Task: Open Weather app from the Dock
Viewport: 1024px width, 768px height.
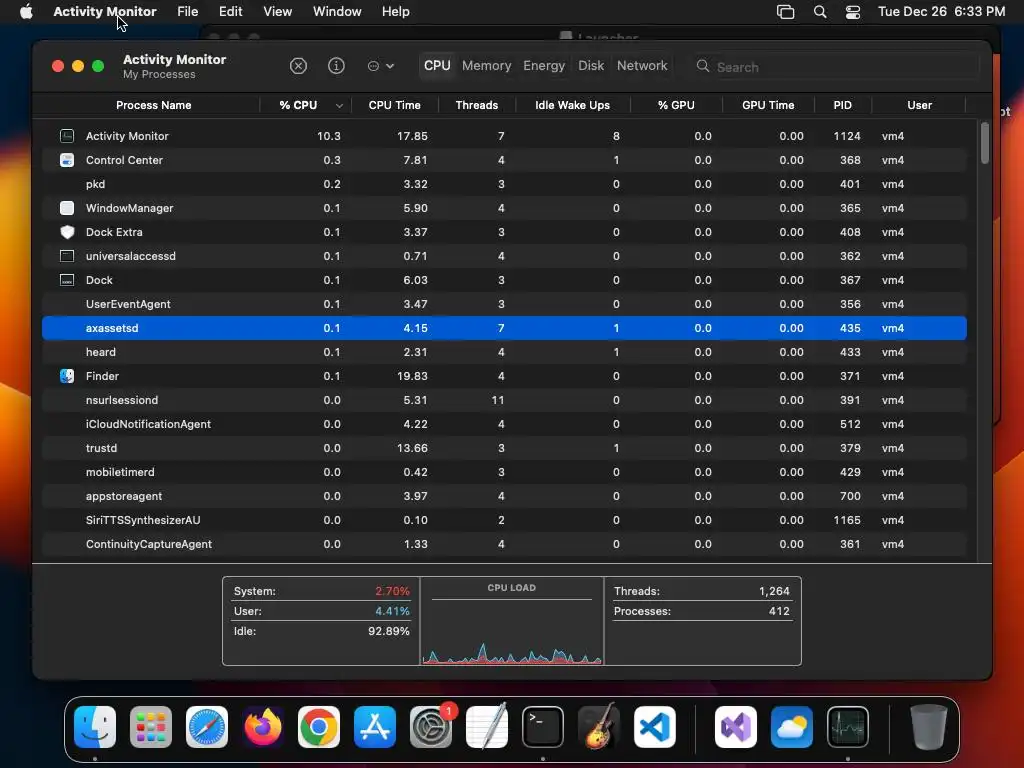Action: [792, 727]
